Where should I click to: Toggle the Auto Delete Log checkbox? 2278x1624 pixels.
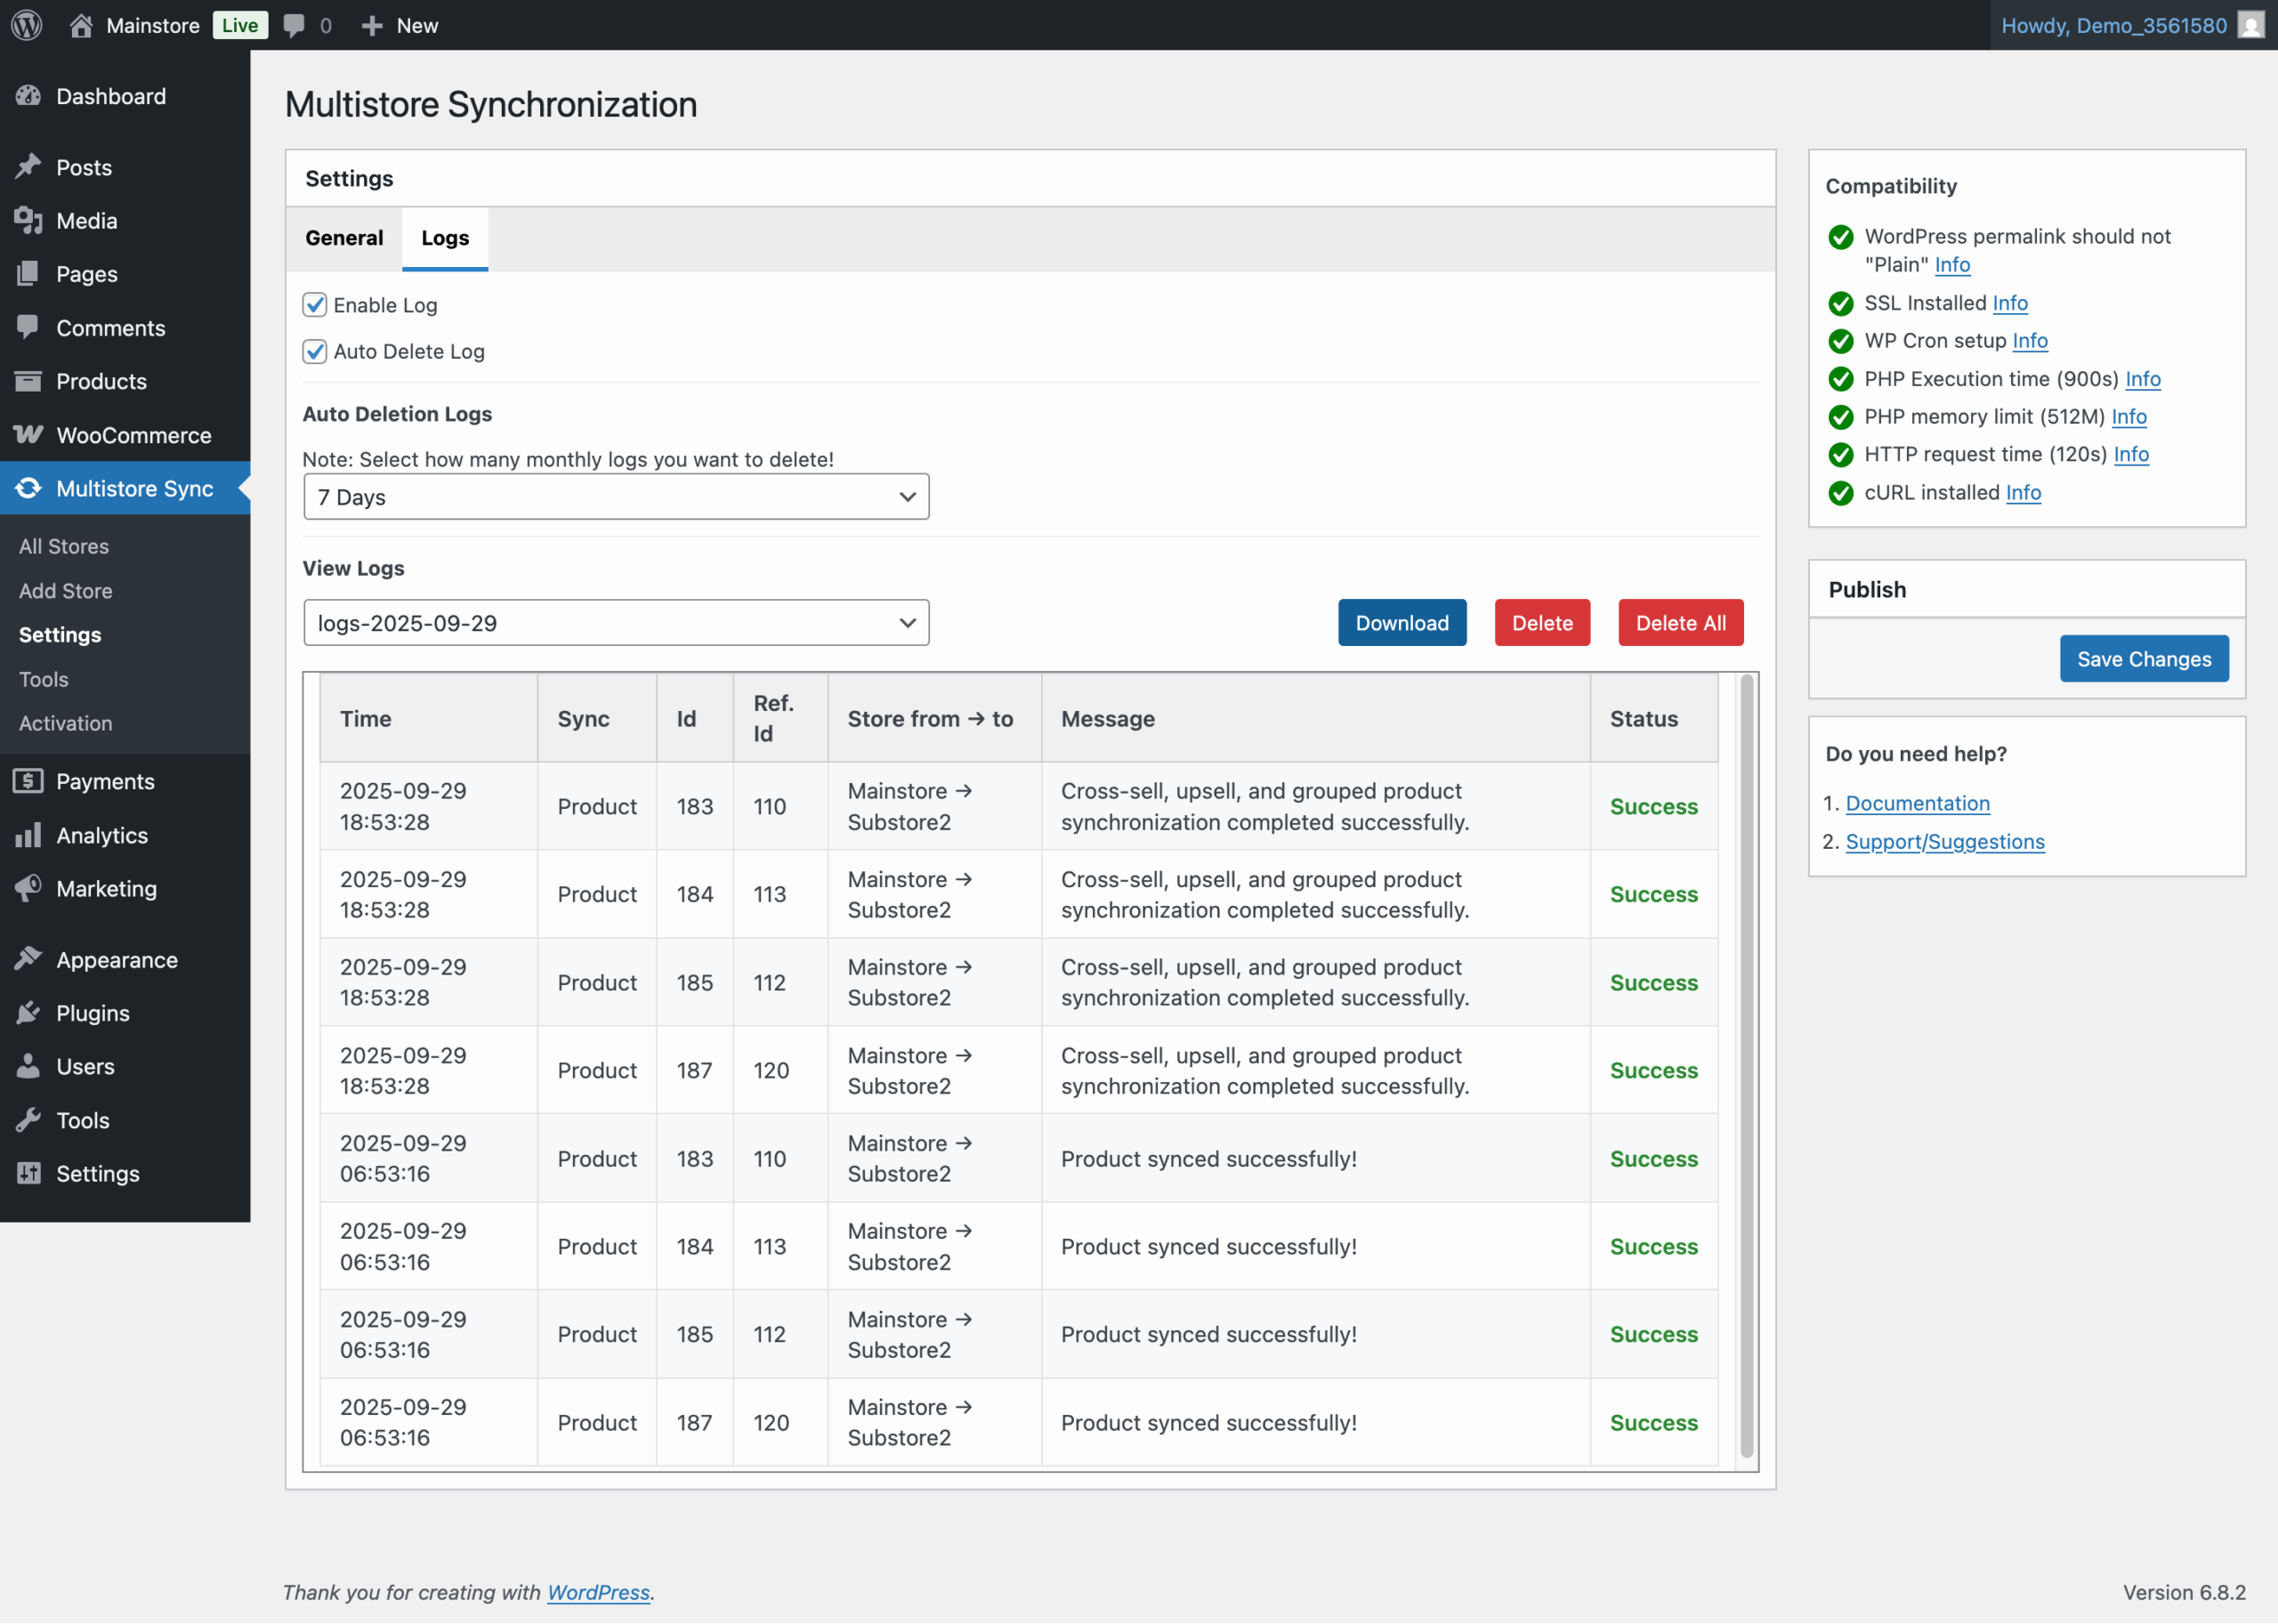[315, 351]
